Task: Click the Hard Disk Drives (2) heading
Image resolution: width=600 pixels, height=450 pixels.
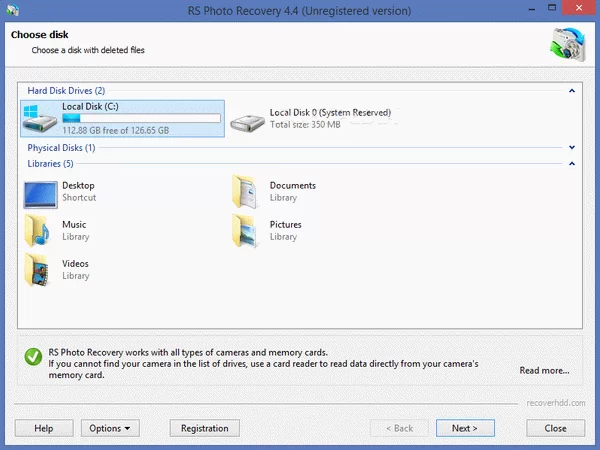Action: 66,91
